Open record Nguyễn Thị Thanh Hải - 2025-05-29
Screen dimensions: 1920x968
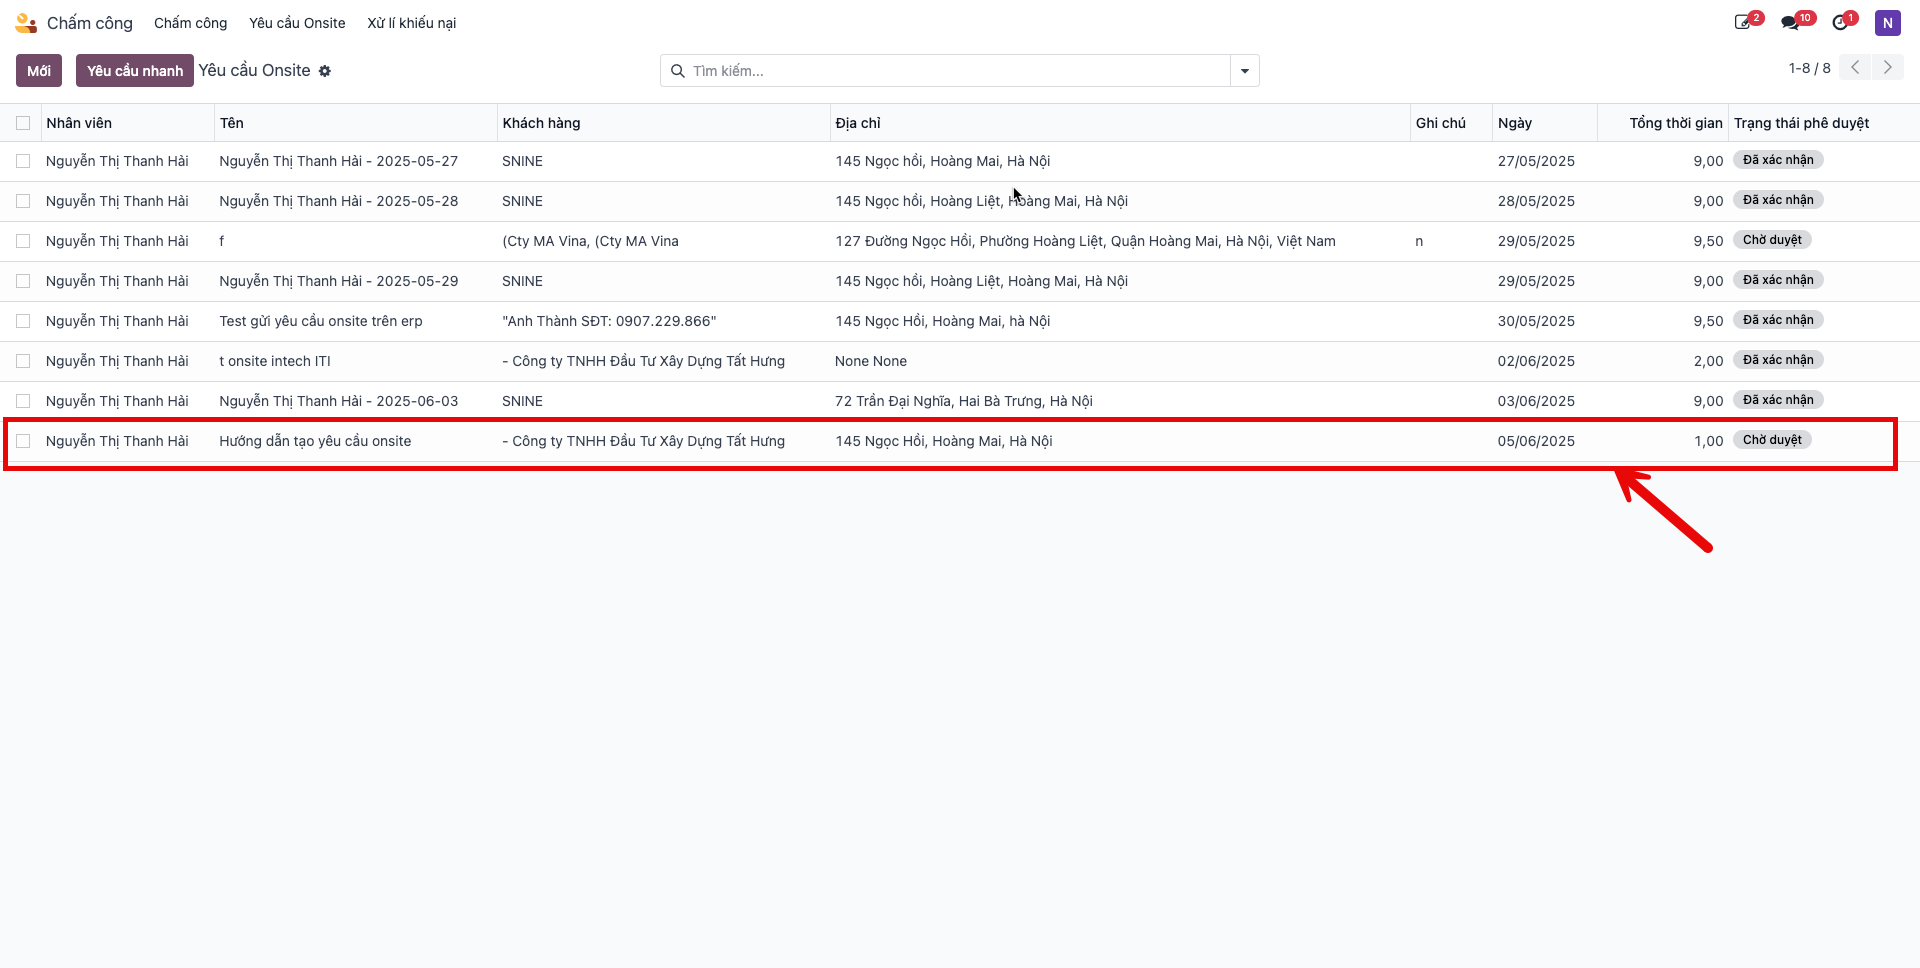coord(339,281)
